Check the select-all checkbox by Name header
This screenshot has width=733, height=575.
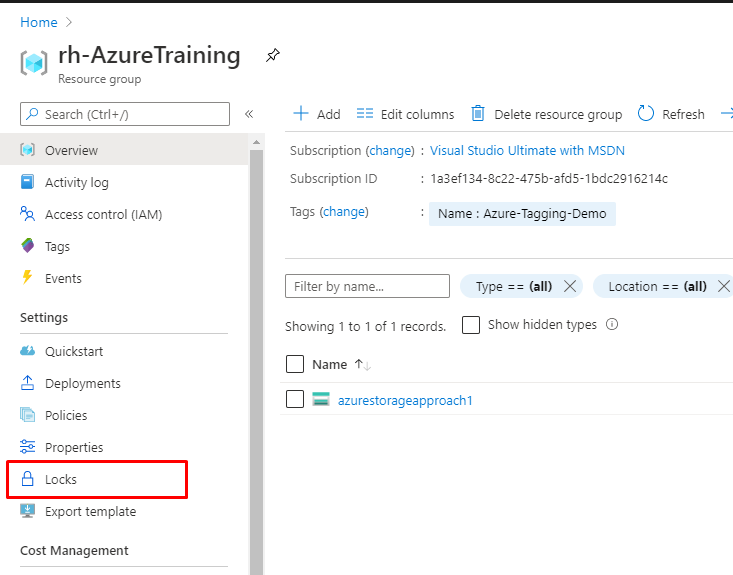(x=295, y=364)
